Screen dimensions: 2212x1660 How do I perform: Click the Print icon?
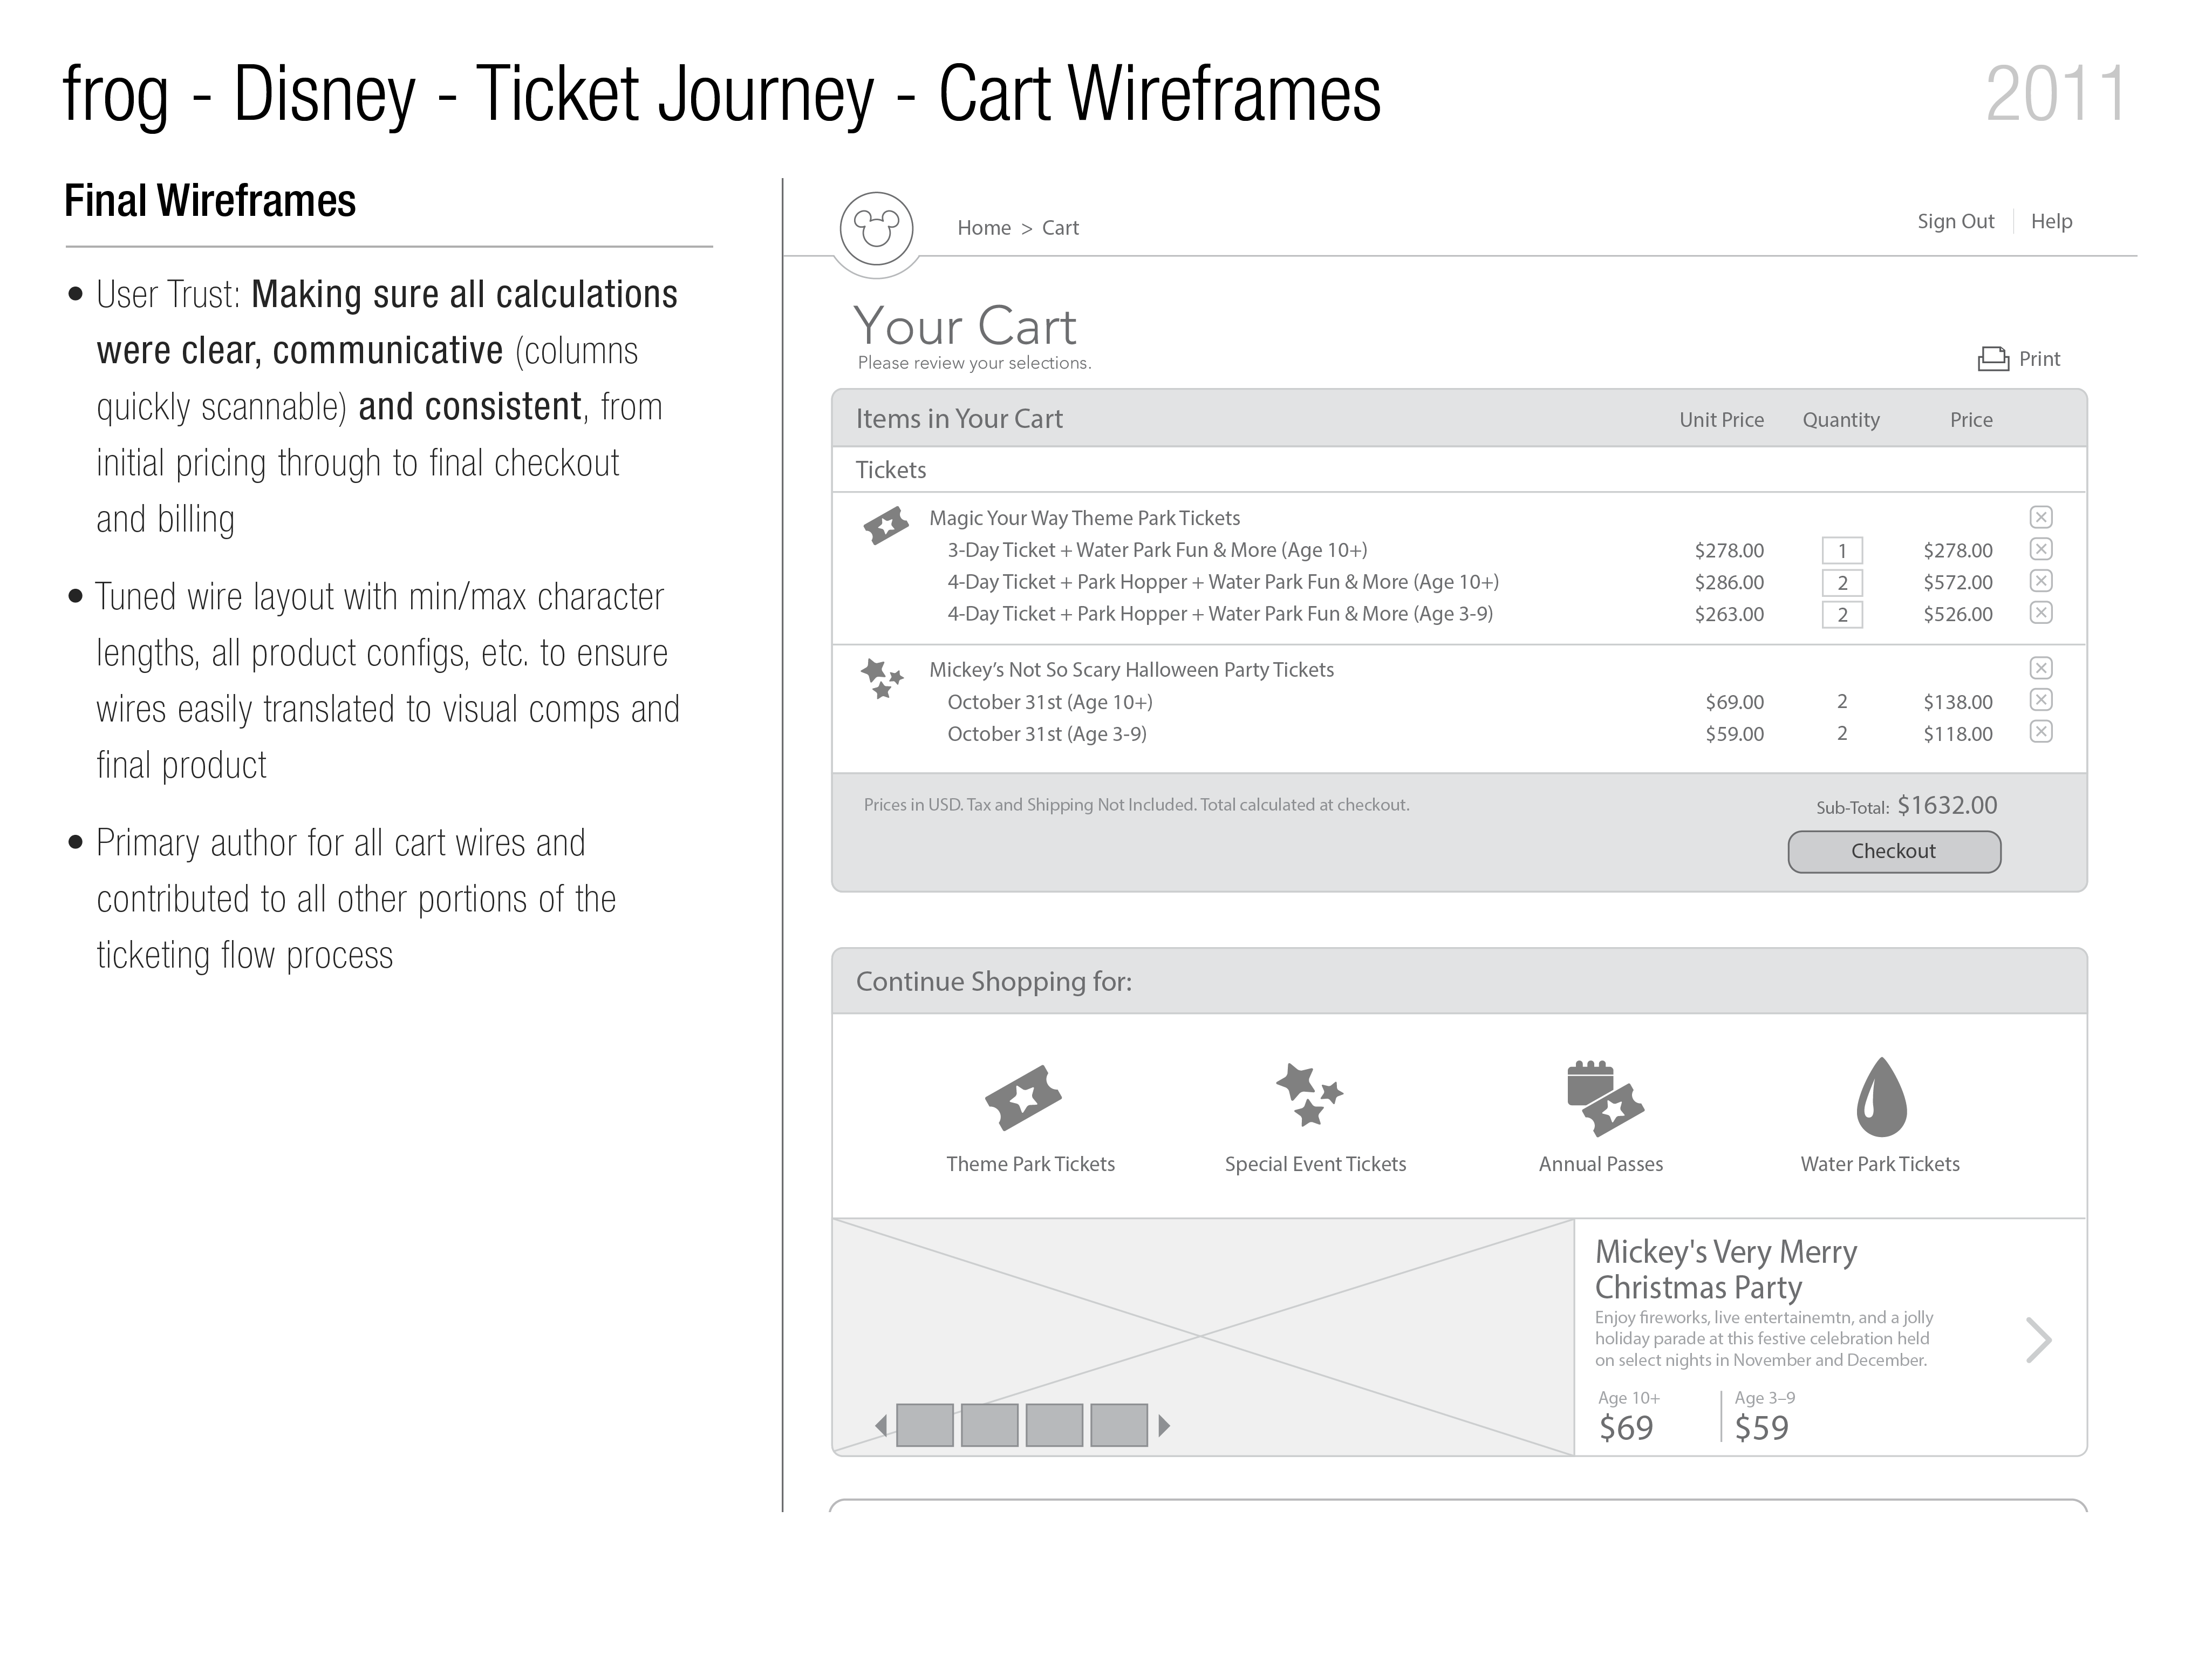click(x=1992, y=359)
